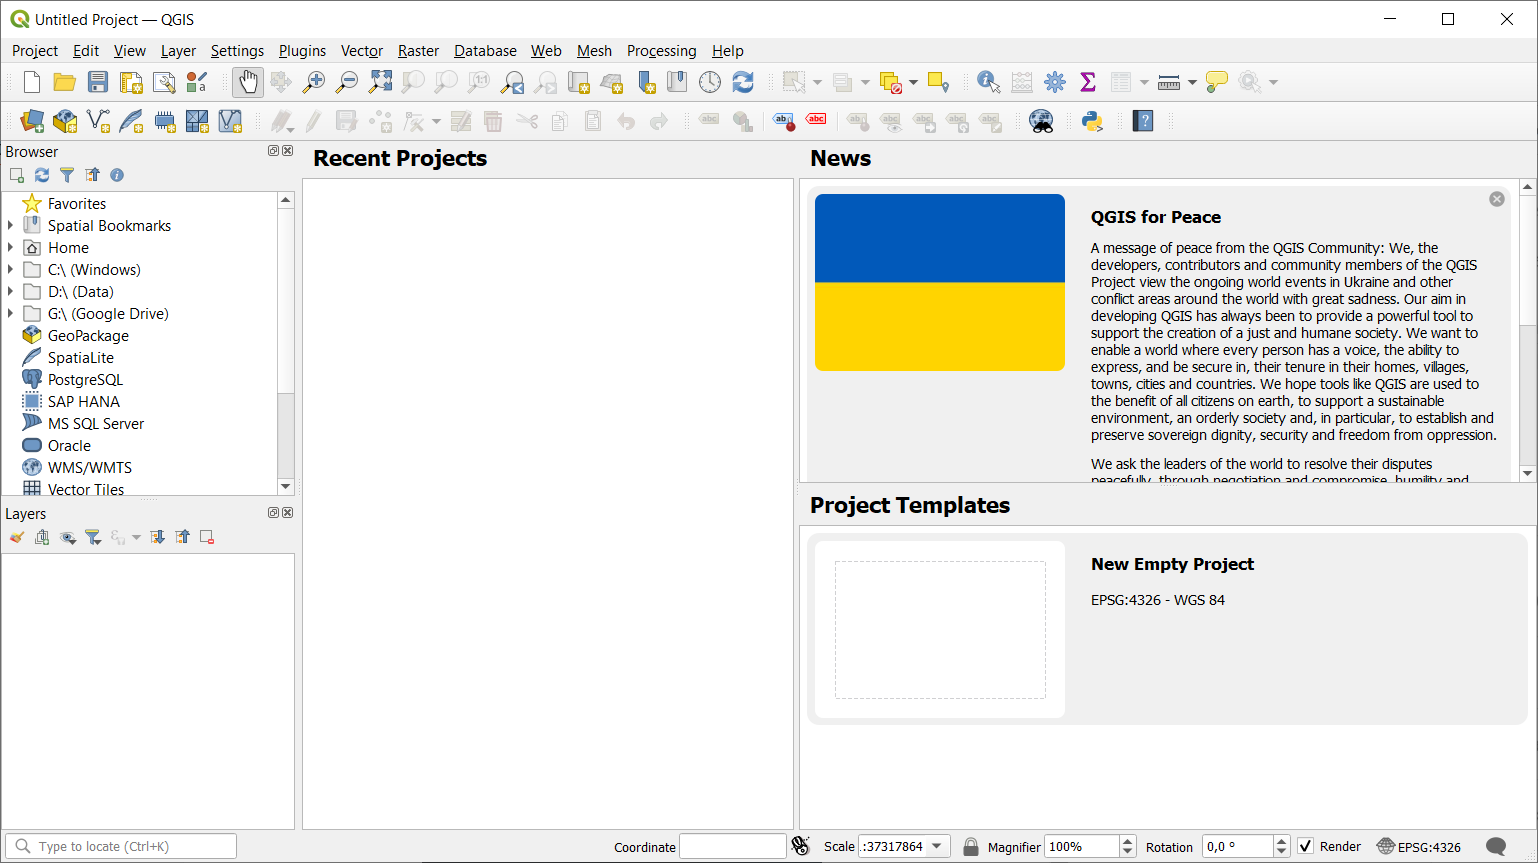Toggle the Render checkbox
The height and width of the screenshot is (863, 1538).
(1306, 846)
